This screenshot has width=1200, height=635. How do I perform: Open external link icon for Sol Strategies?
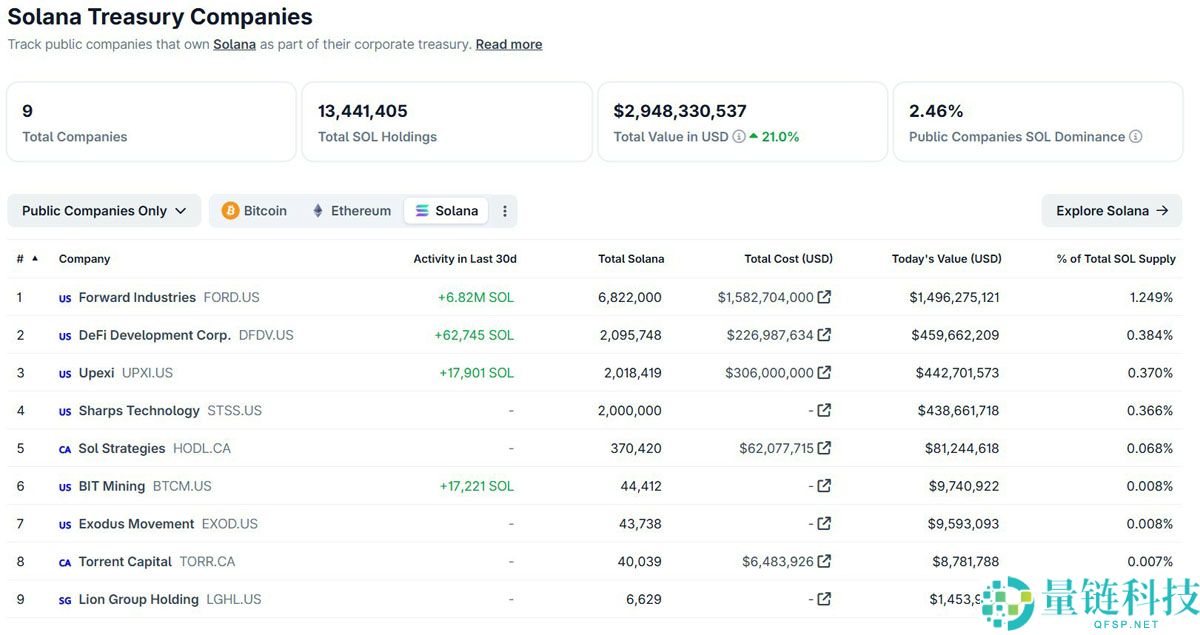pyautogui.click(x=824, y=448)
